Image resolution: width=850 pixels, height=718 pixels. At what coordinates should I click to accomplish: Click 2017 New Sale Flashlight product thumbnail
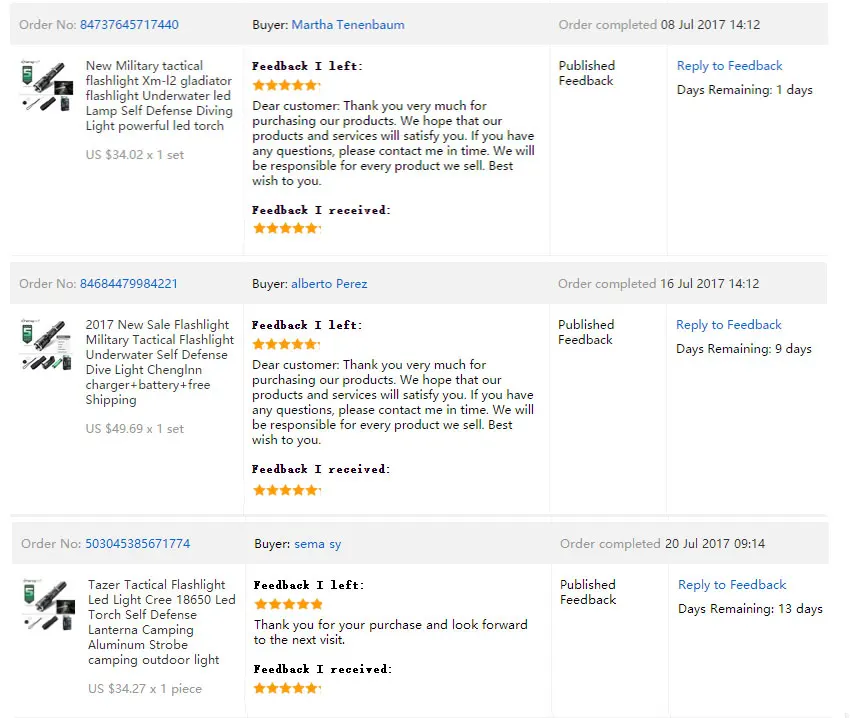(47, 345)
